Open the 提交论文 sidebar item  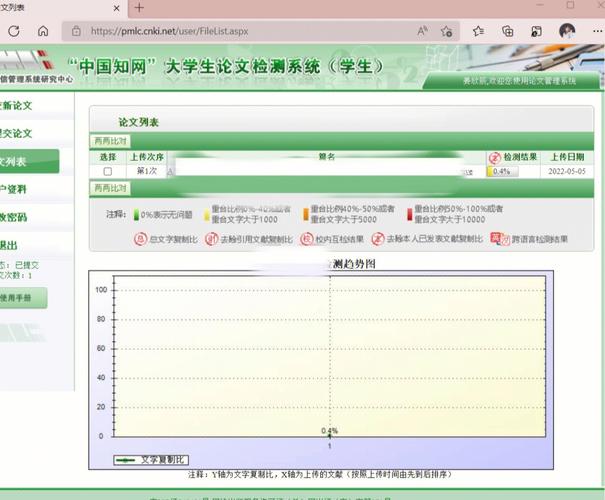coord(15,133)
